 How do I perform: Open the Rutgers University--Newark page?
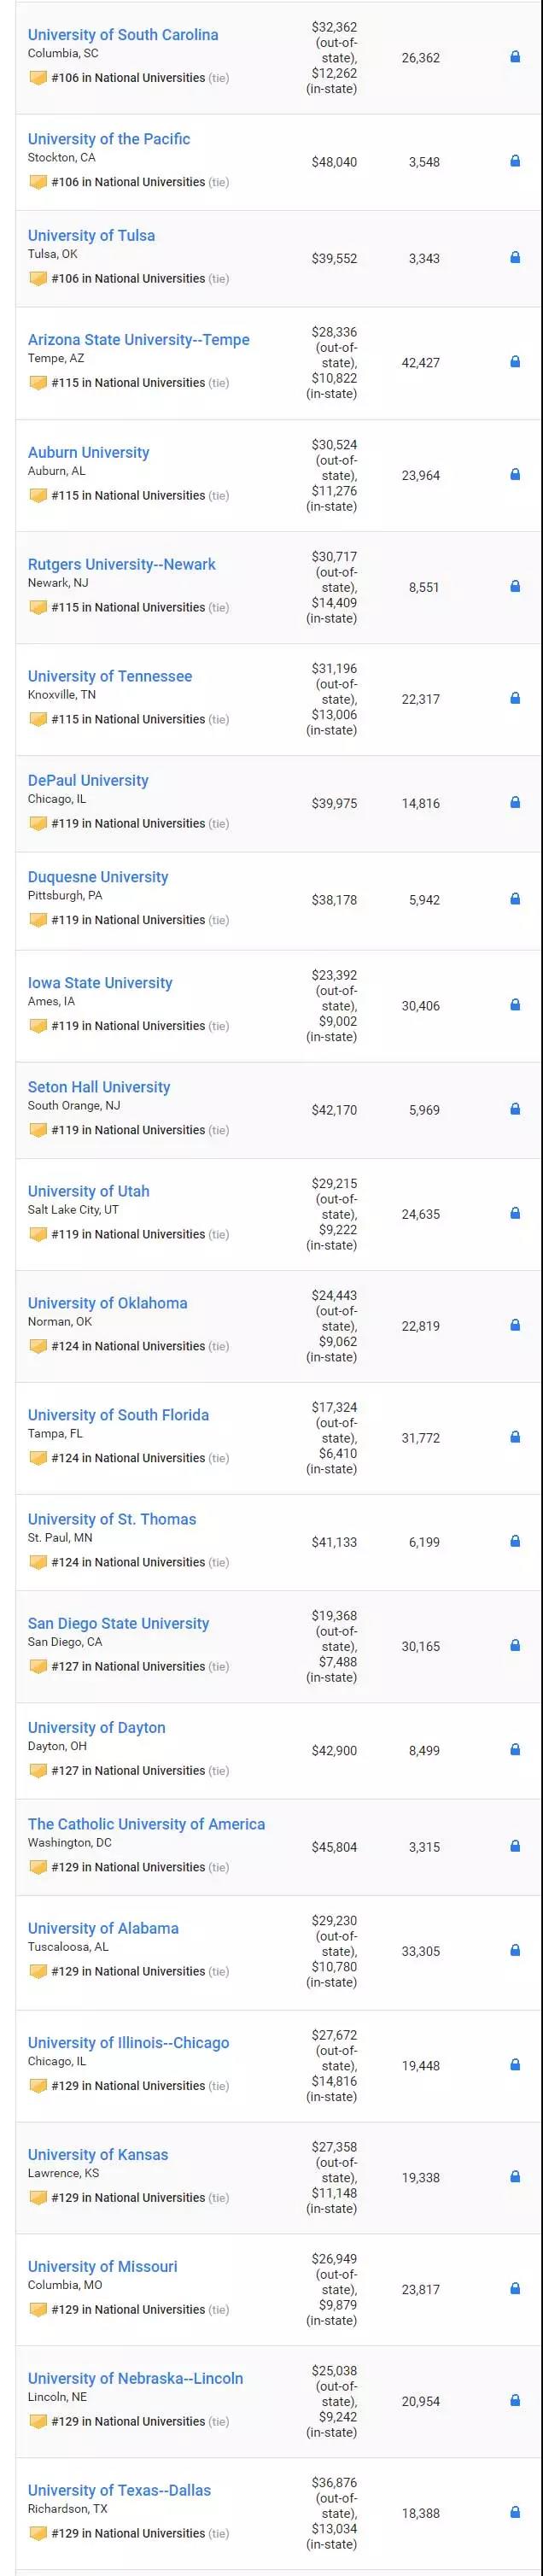[x=122, y=564]
